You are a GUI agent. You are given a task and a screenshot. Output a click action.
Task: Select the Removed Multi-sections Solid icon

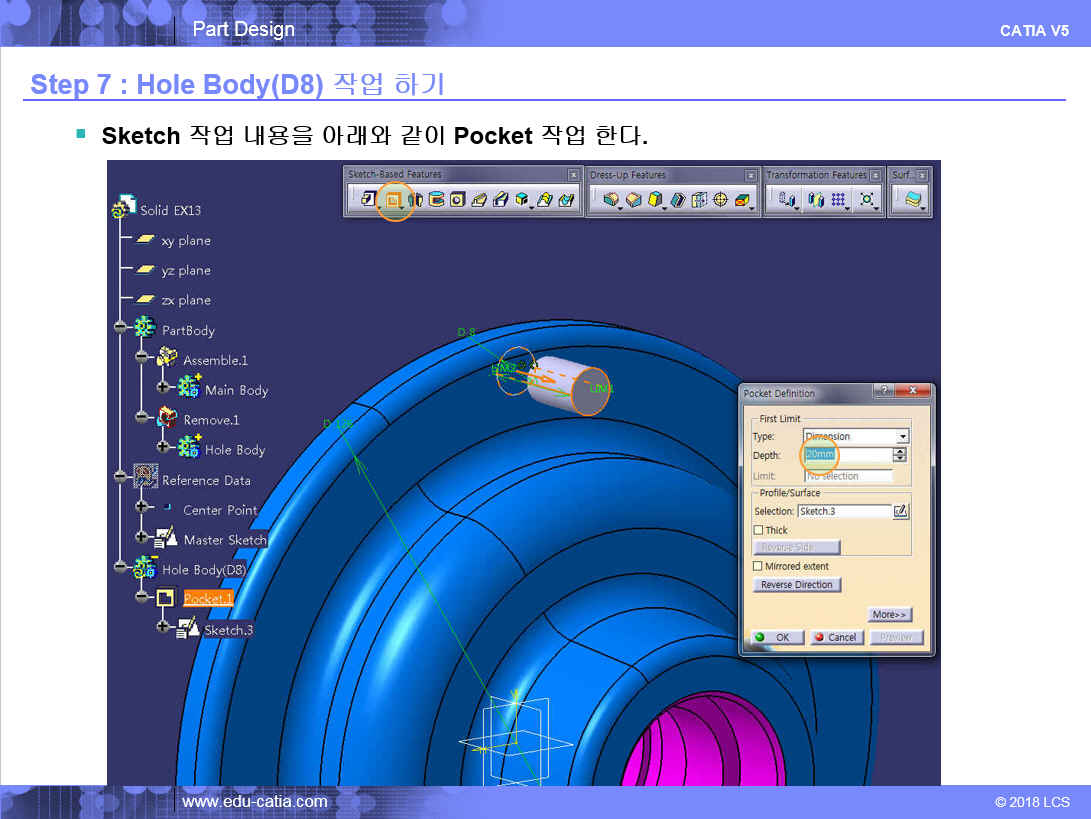click(x=566, y=200)
